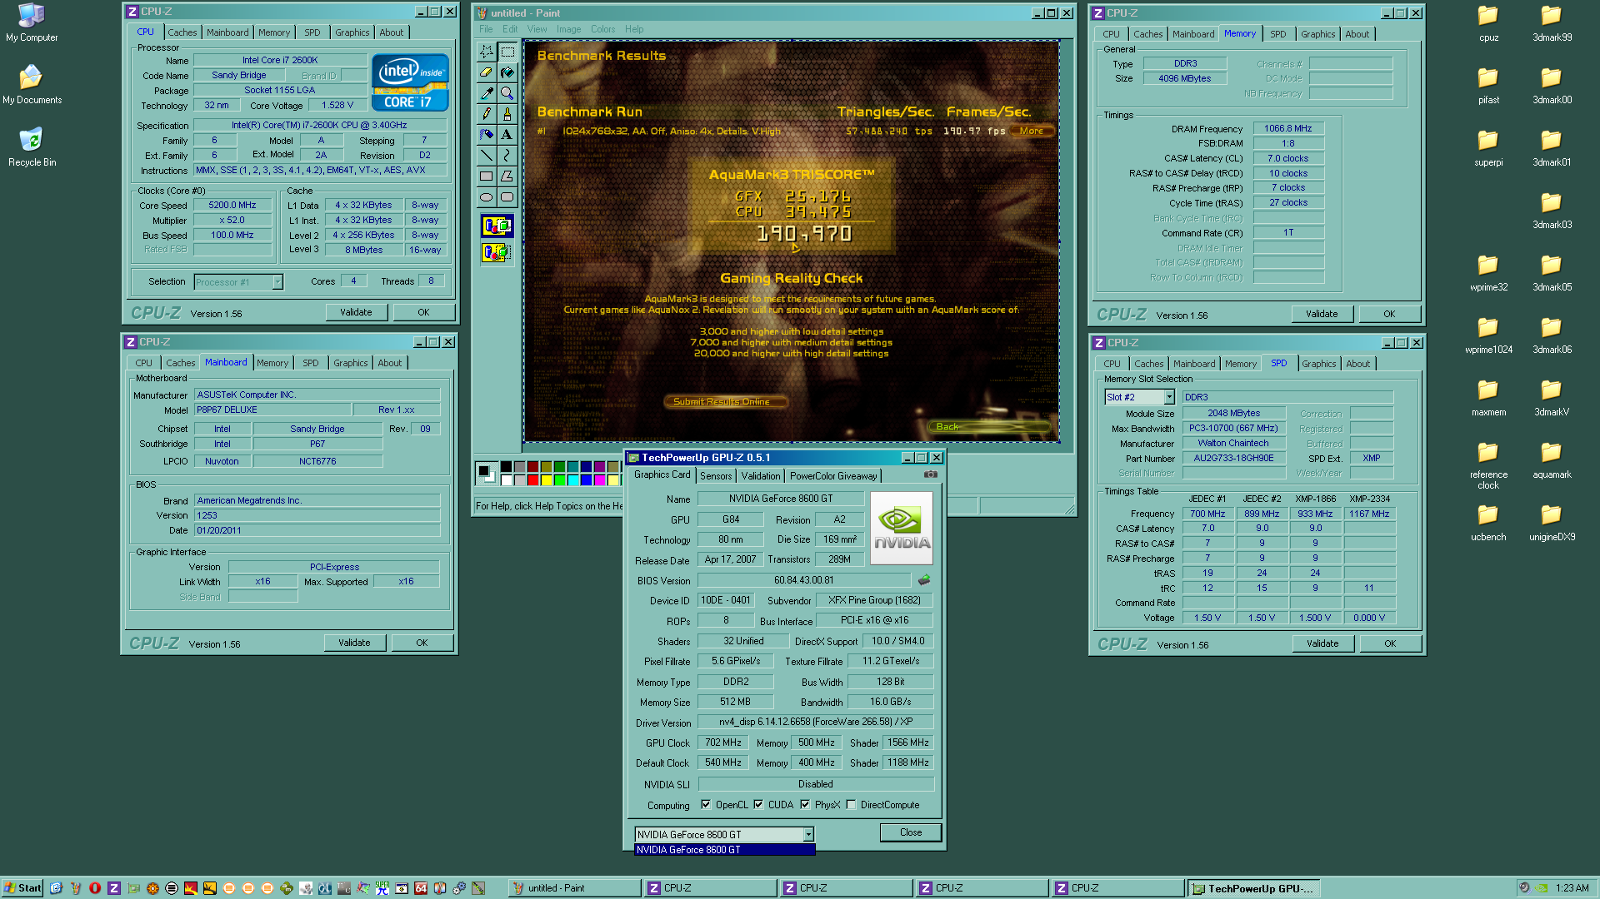Image resolution: width=1600 pixels, height=899 pixels.
Task: Select the Rectangle shape tool in Paint
Action: click(487, 176)
